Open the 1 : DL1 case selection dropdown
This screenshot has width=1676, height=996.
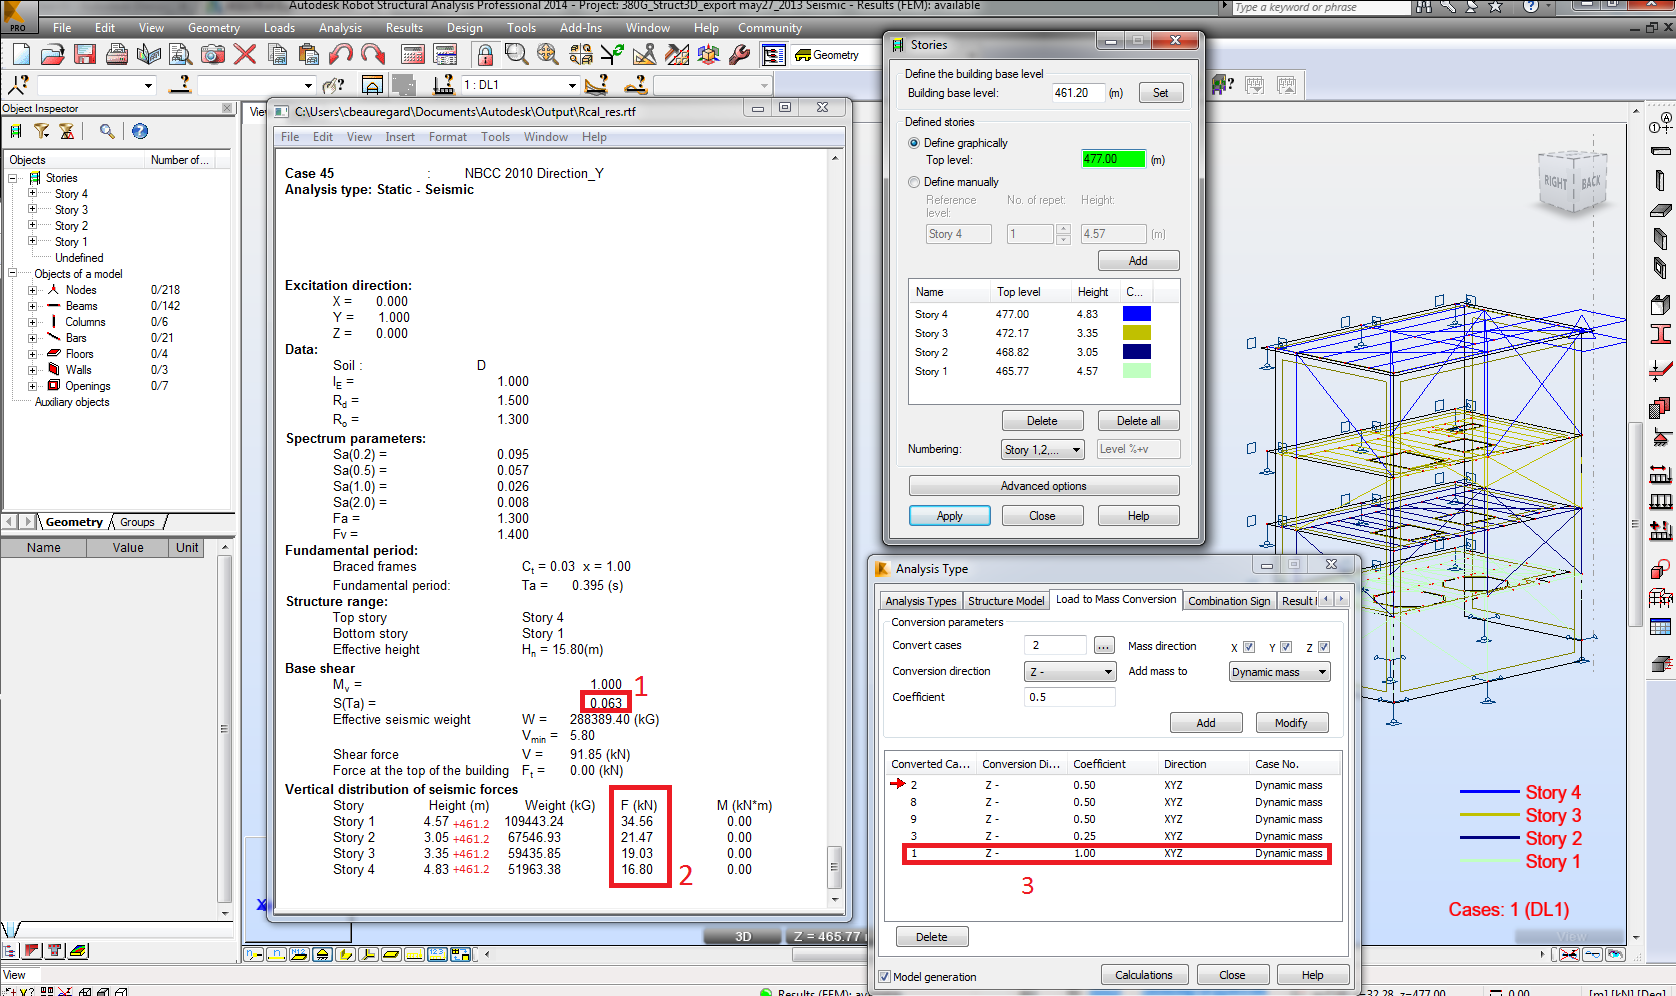tap(571, 86)
